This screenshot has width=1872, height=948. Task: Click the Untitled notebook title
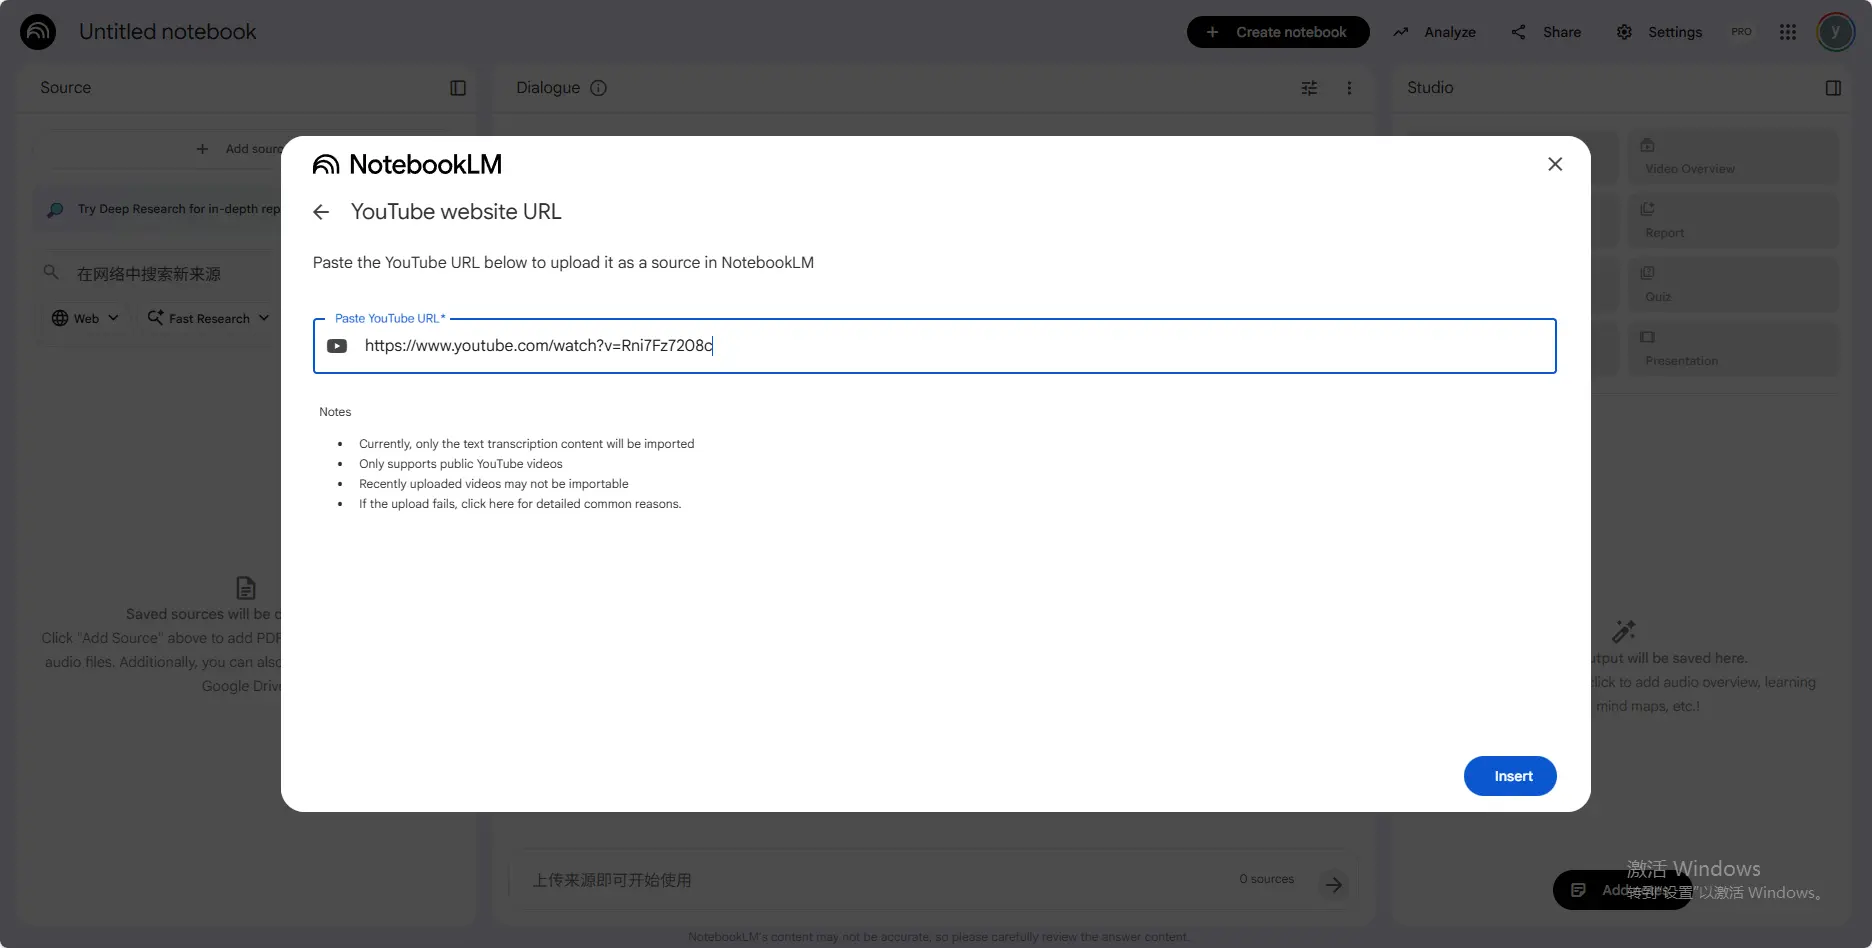[168, 32]
